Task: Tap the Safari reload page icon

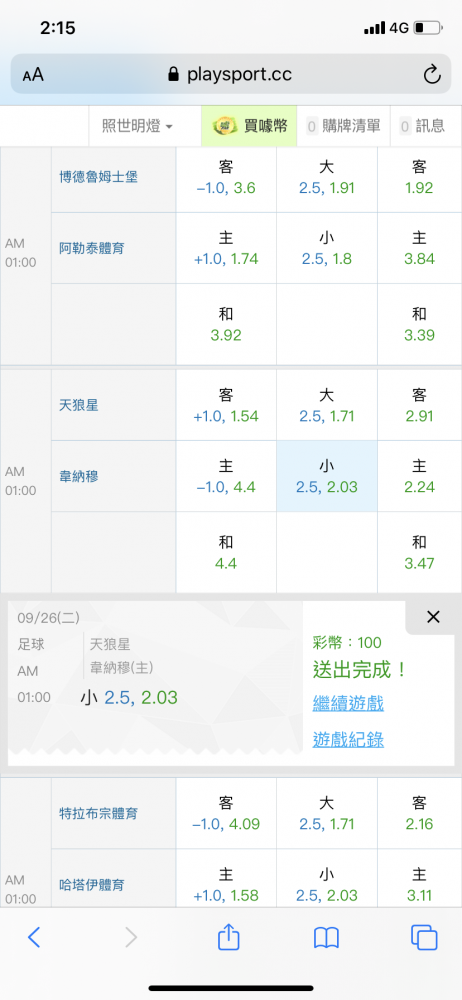Action: point(432,75)
